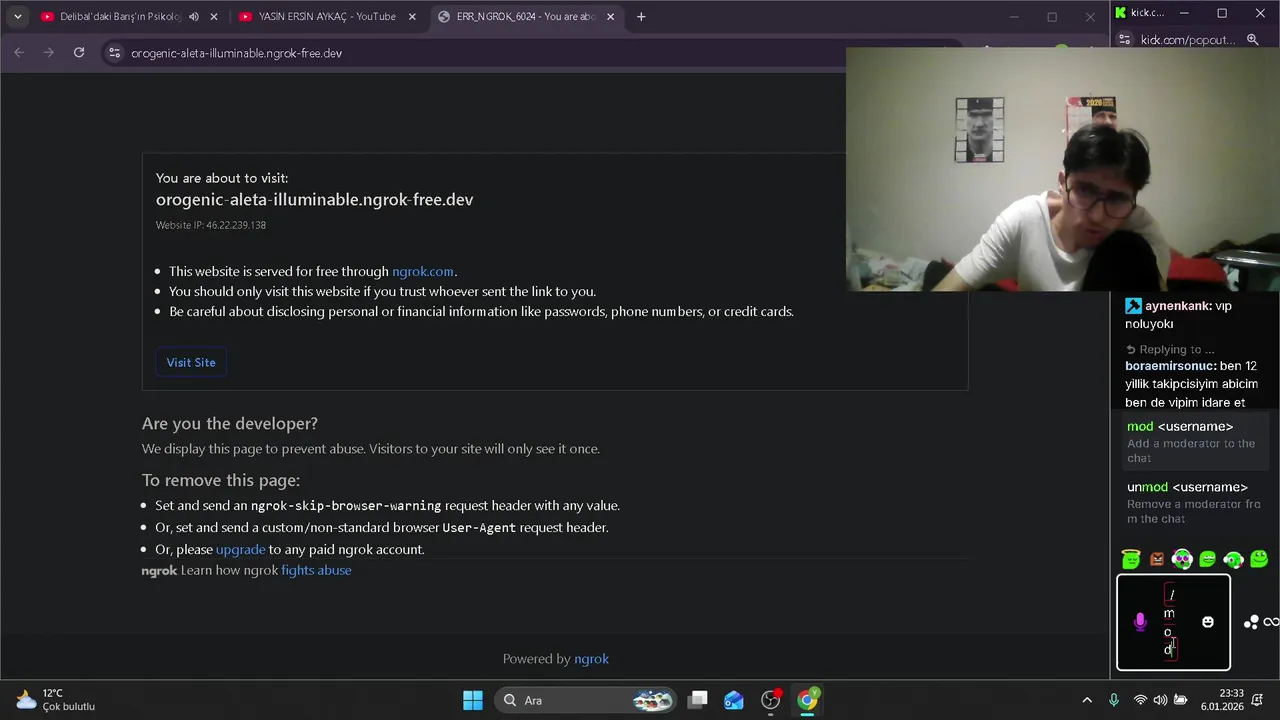Pick the angry brown block emote
The image size is (1280, 720).
1157,560
